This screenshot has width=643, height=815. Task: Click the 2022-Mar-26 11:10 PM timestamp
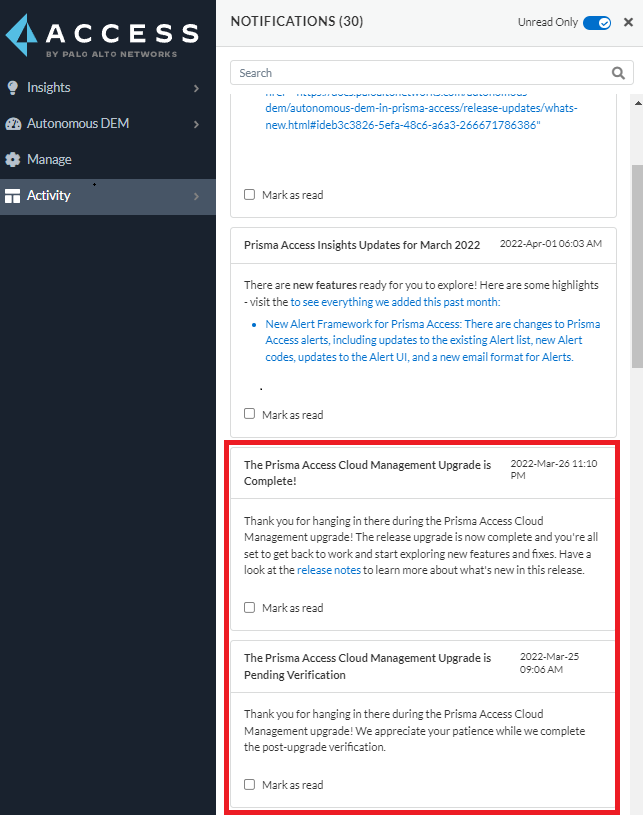tap(554, 469)
